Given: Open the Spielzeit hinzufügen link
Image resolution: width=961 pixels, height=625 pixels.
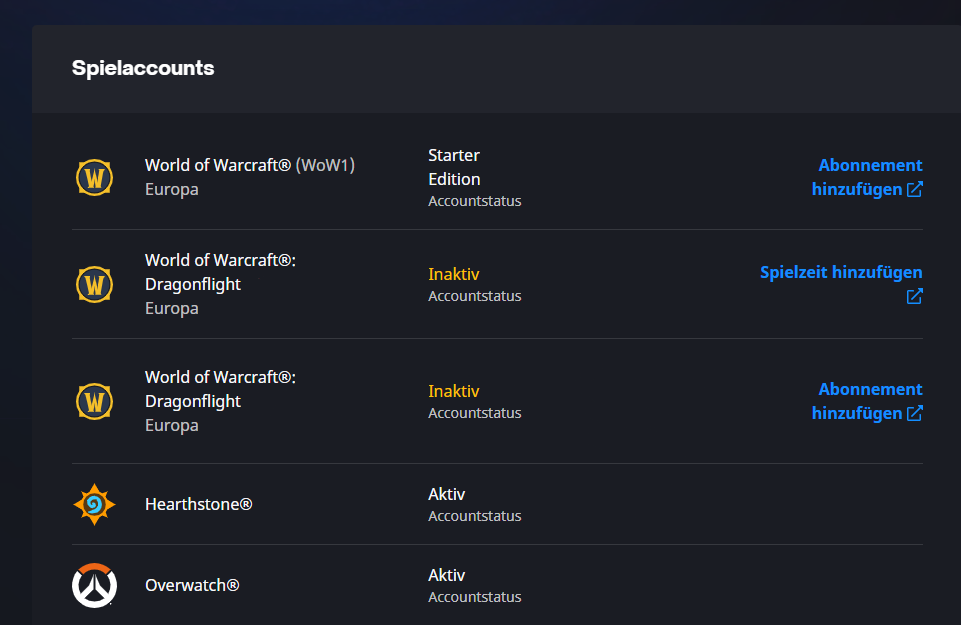Looking at the screenshot, I should tap(840, 272).
